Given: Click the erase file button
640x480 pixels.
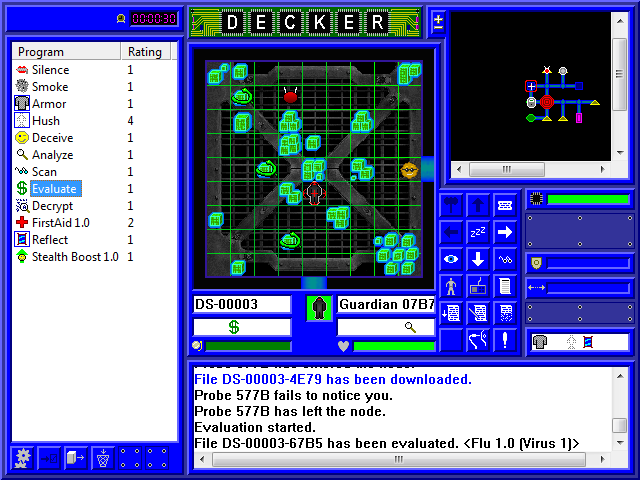Looking at the screenshot, I should pos(505,313).
